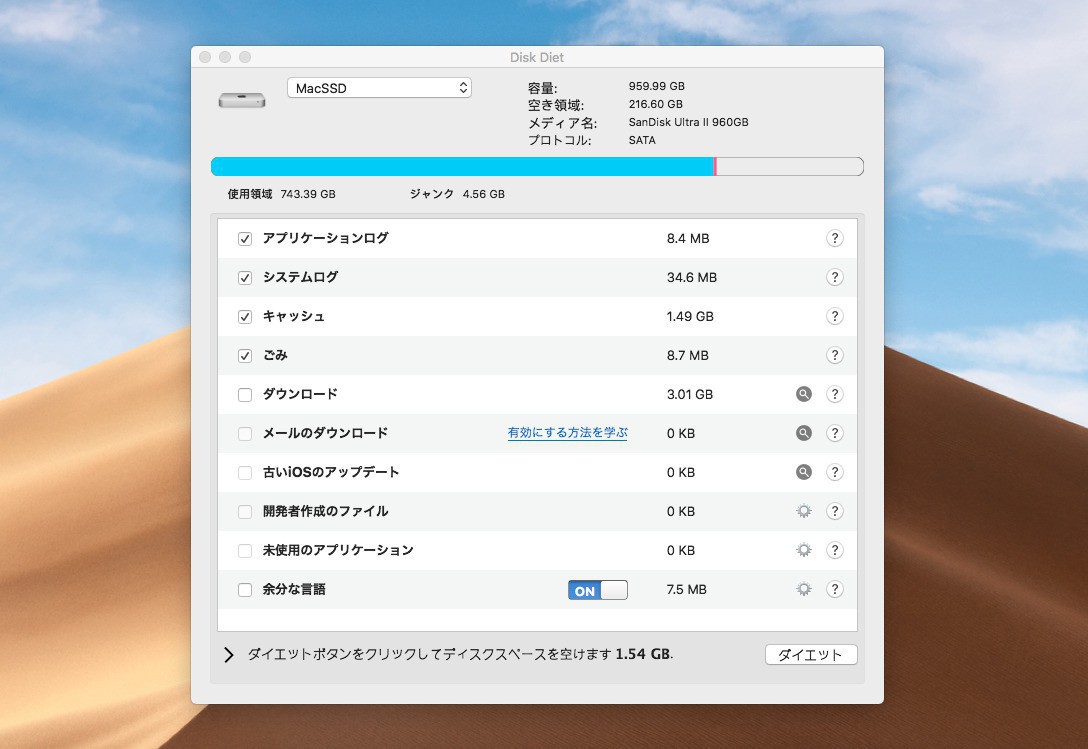
Task: Click the 959.99 GB capacity value
Action: (656, 86)
